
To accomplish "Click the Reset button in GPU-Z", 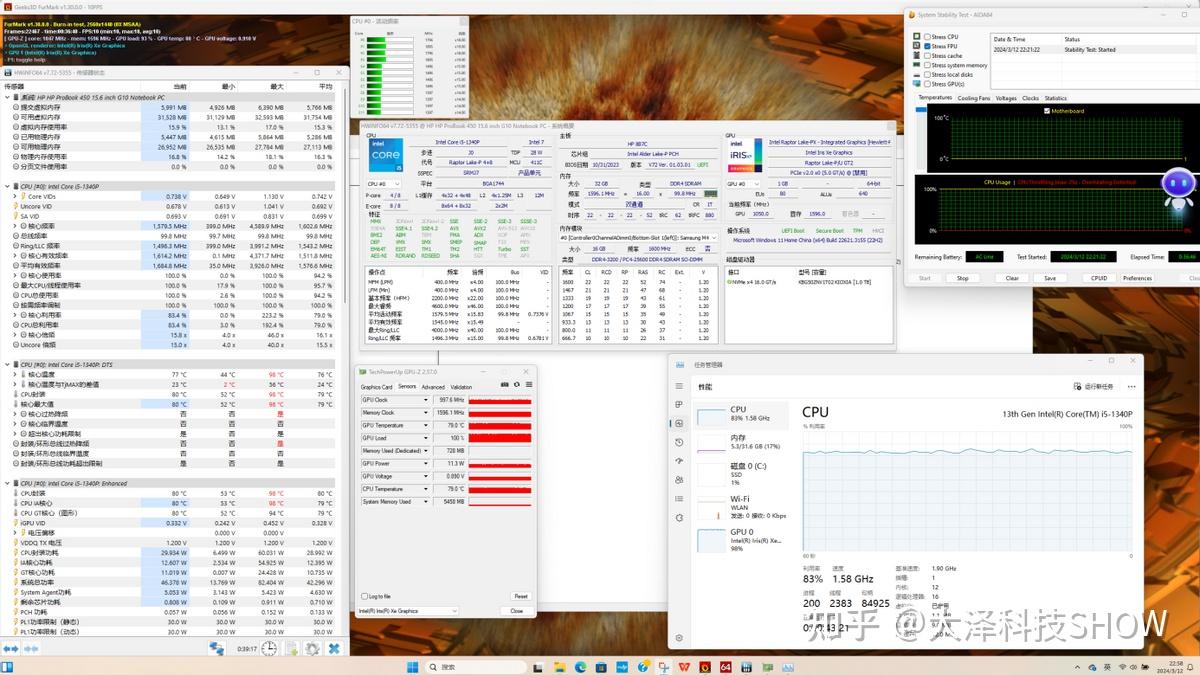I will [x=520, y=596].
